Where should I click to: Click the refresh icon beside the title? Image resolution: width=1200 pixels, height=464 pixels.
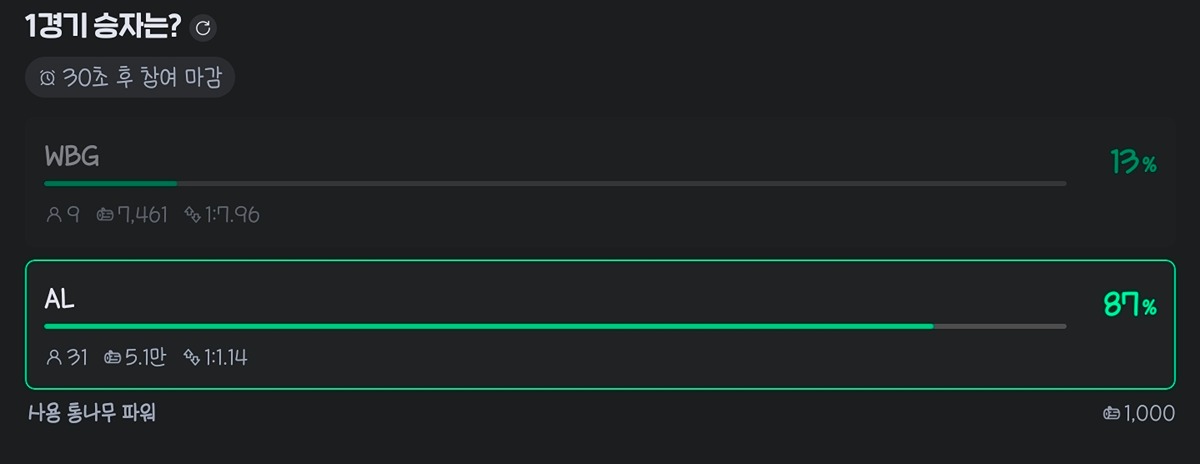203,28
